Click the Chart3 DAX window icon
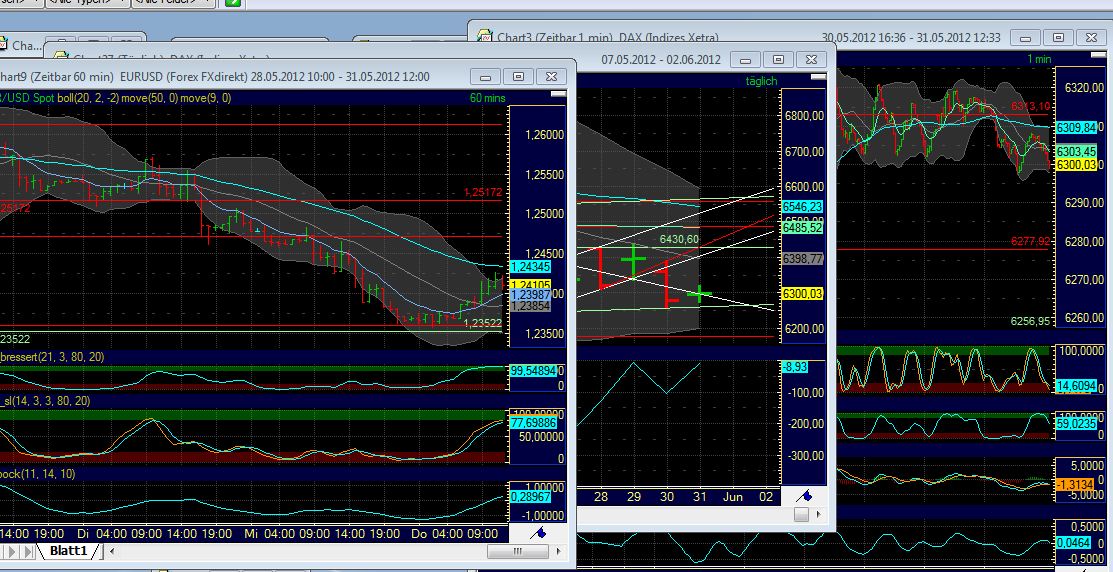 pyautogui.click(x=485, y=37)
